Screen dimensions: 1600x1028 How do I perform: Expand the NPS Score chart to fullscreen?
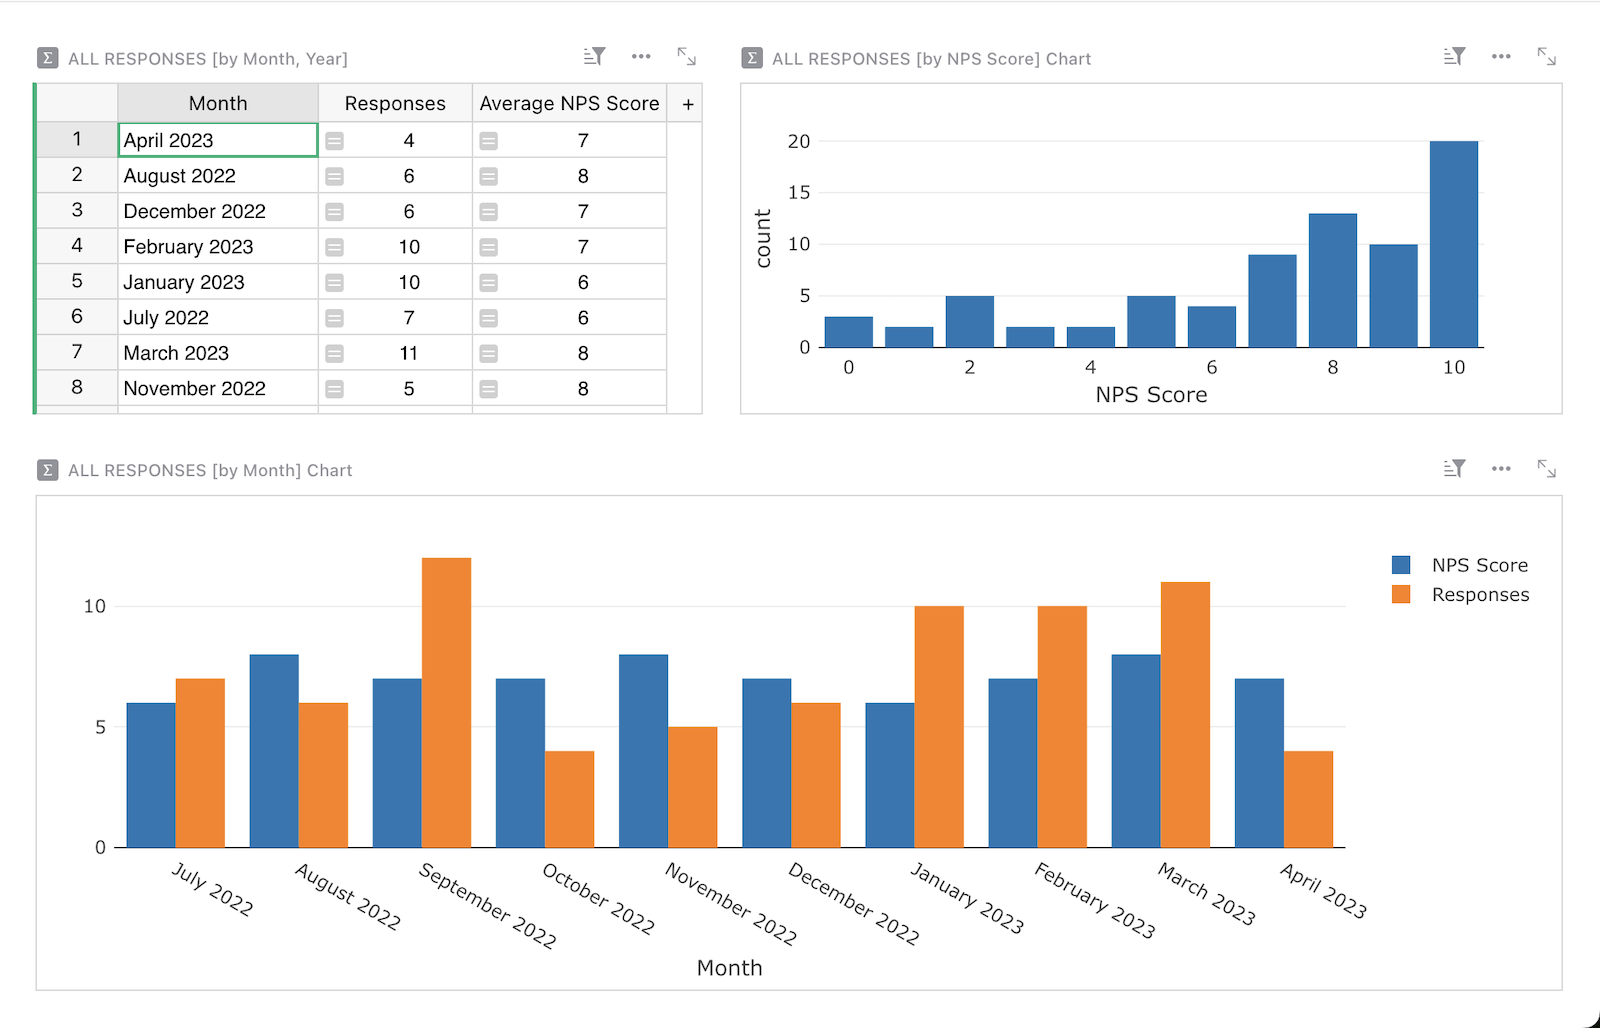(x=1547, y=57)
